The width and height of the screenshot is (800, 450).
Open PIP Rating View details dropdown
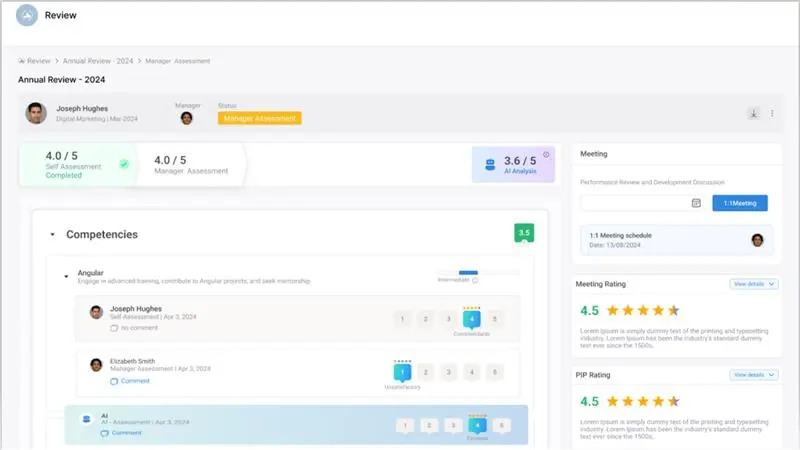(754, 375)
